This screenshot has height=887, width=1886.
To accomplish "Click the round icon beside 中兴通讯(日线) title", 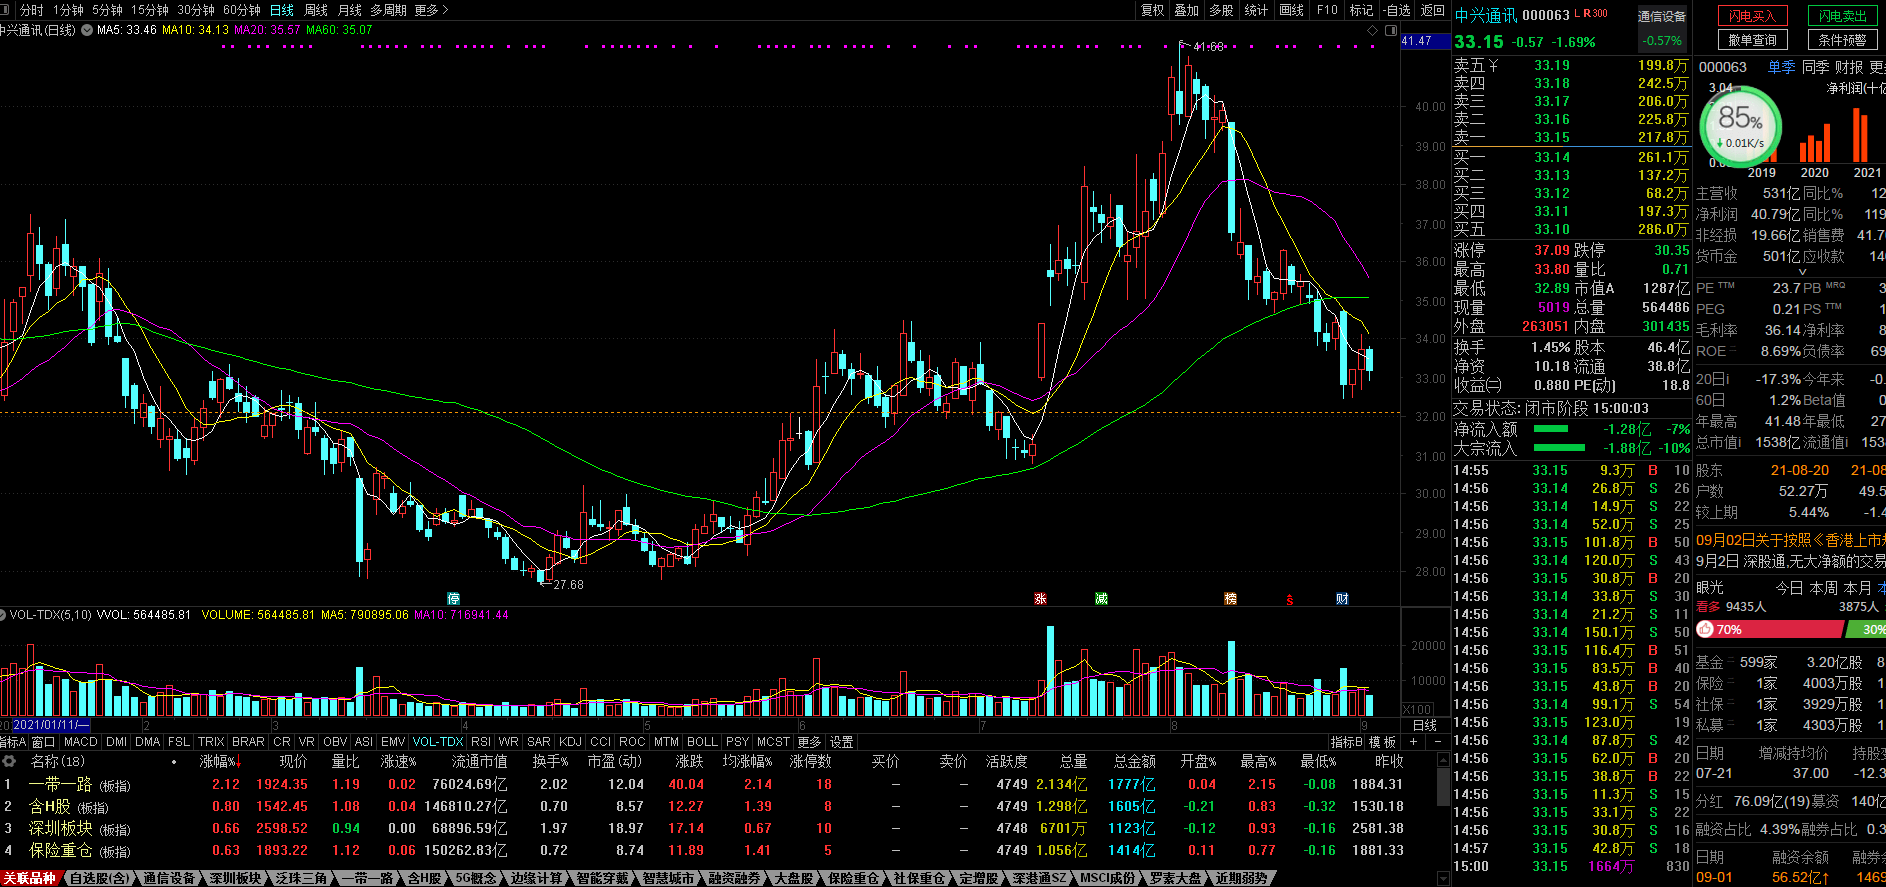I will [x=87, y=30].
